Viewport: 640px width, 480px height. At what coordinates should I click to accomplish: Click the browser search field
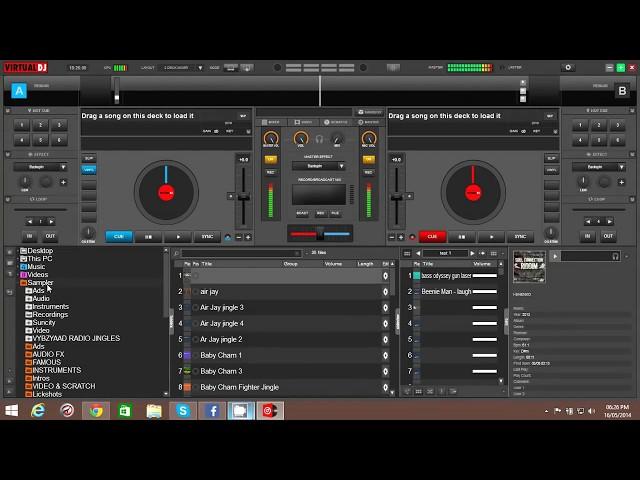241,253
